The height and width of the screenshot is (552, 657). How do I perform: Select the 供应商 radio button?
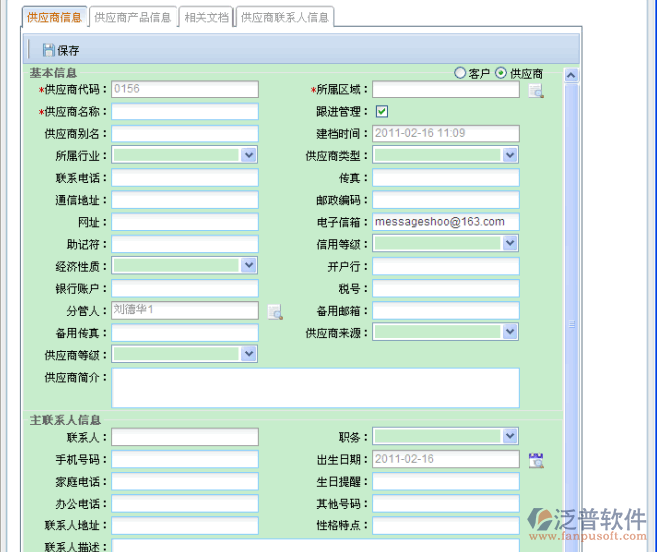point(501,73)
